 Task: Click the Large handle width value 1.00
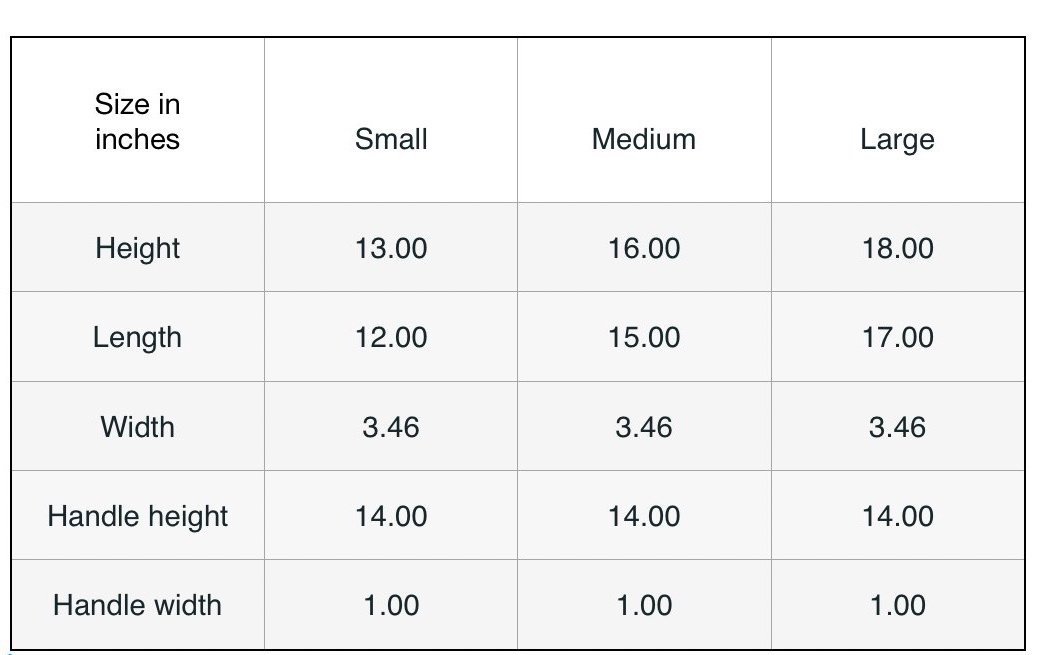point(897,605)
